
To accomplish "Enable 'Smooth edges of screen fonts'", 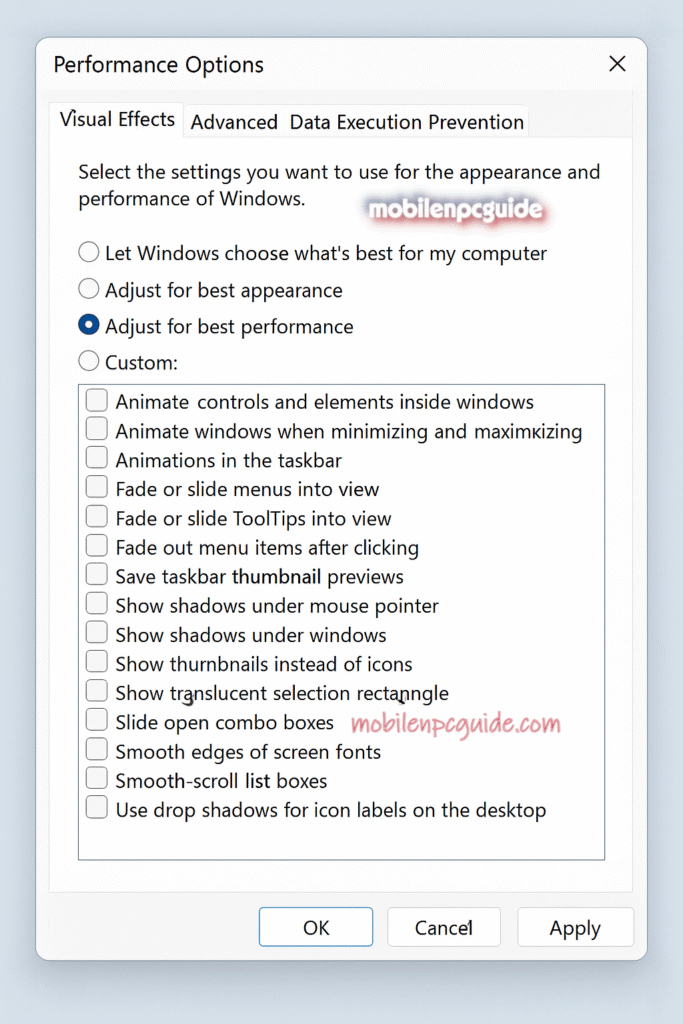I will click(x=96, y=748).
